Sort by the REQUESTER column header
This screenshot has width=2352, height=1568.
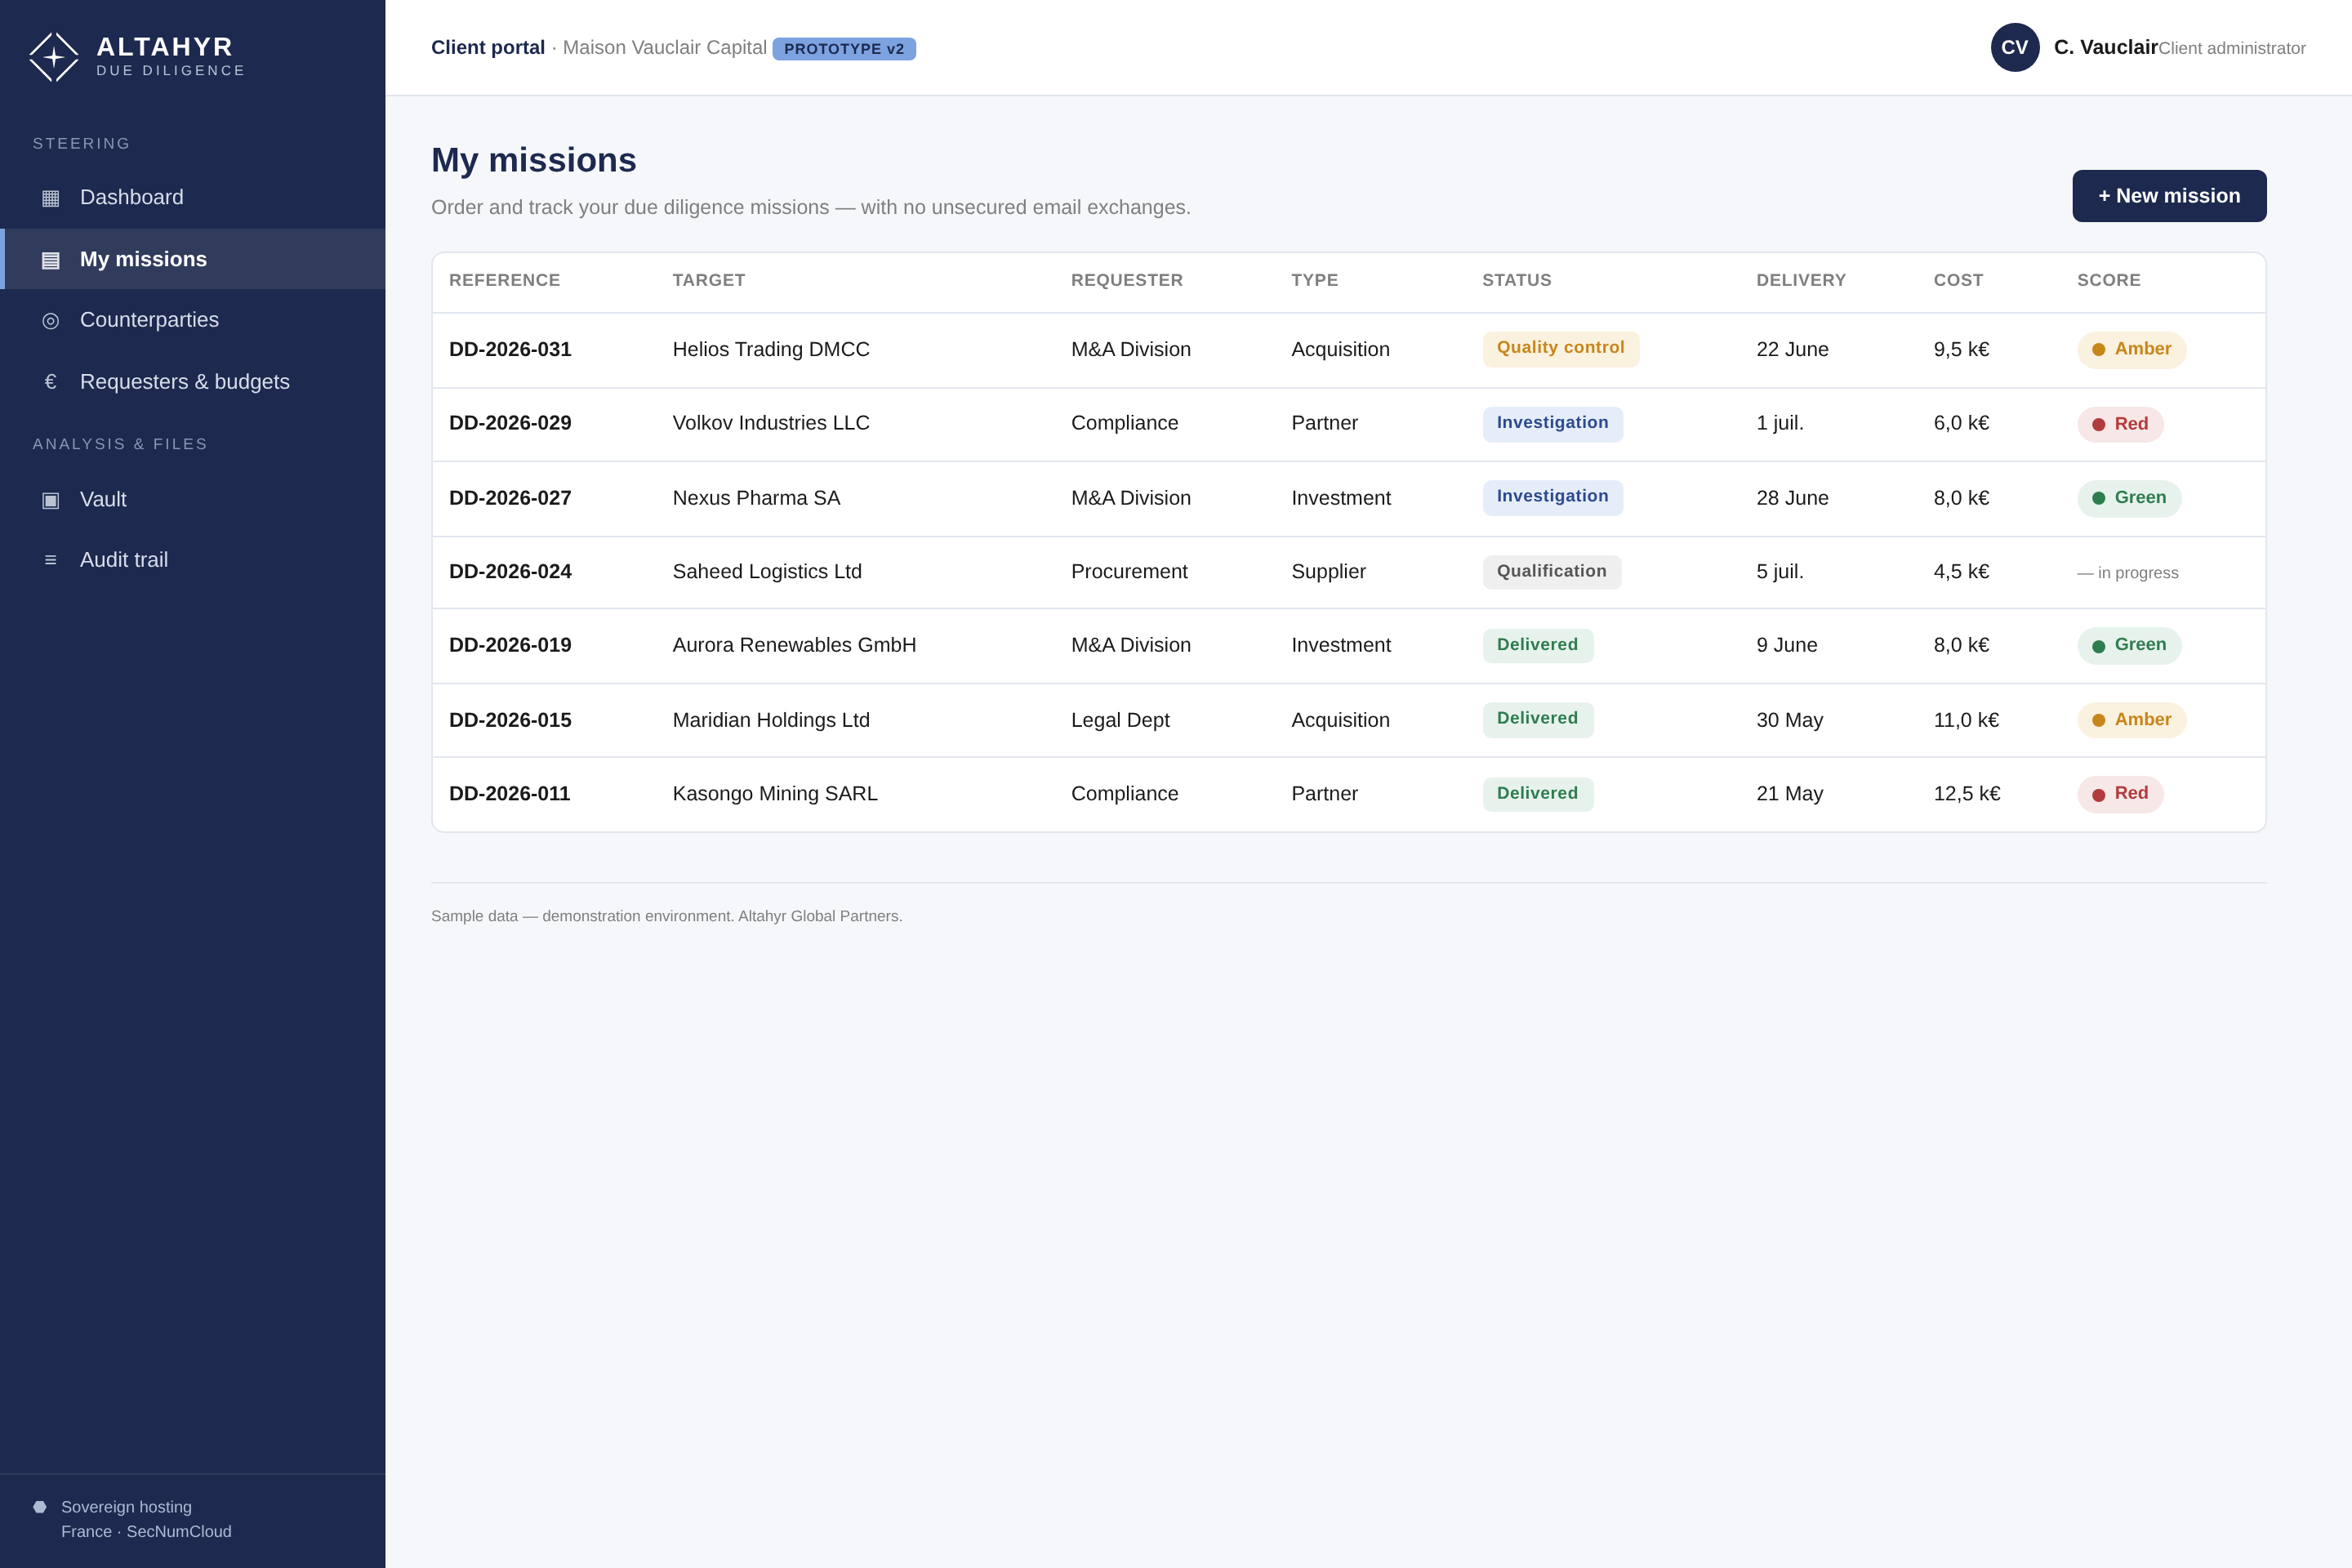(1127, 280)
